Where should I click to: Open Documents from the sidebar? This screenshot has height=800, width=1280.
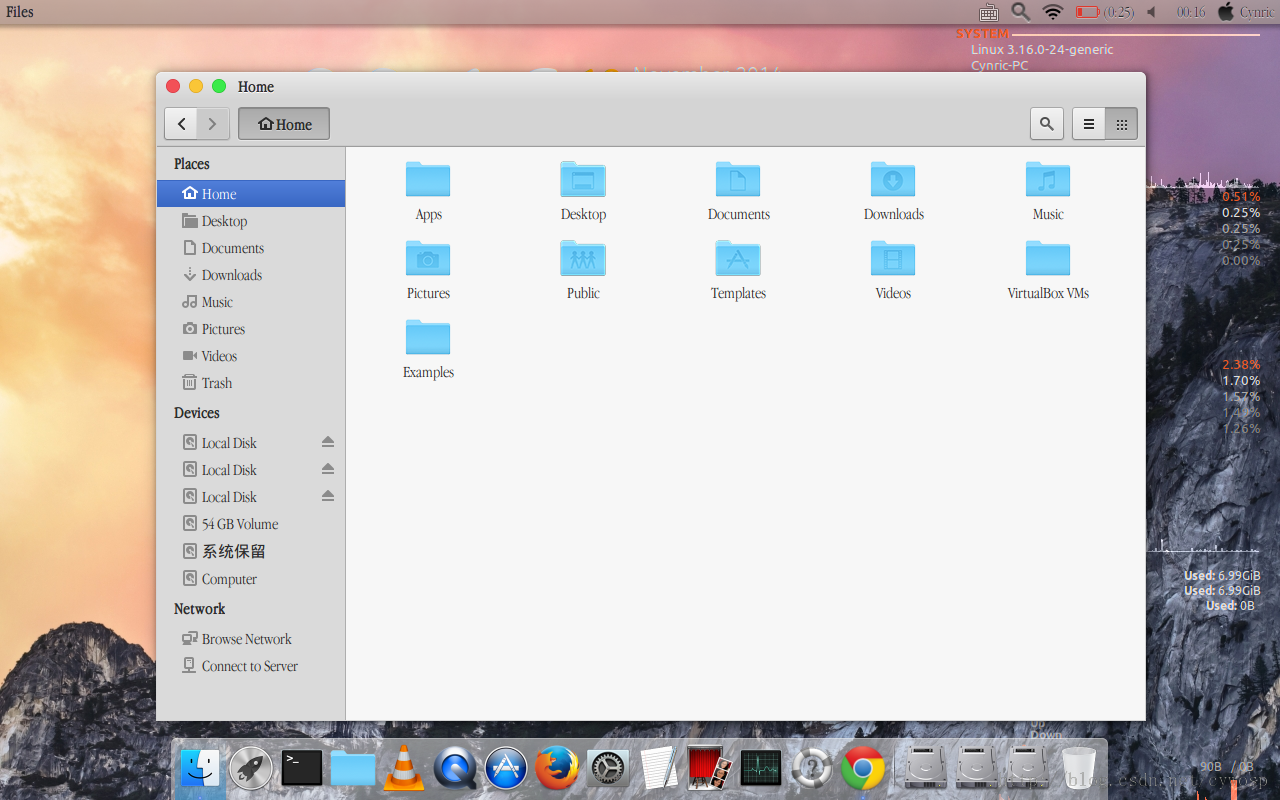[x=251, y=248]
